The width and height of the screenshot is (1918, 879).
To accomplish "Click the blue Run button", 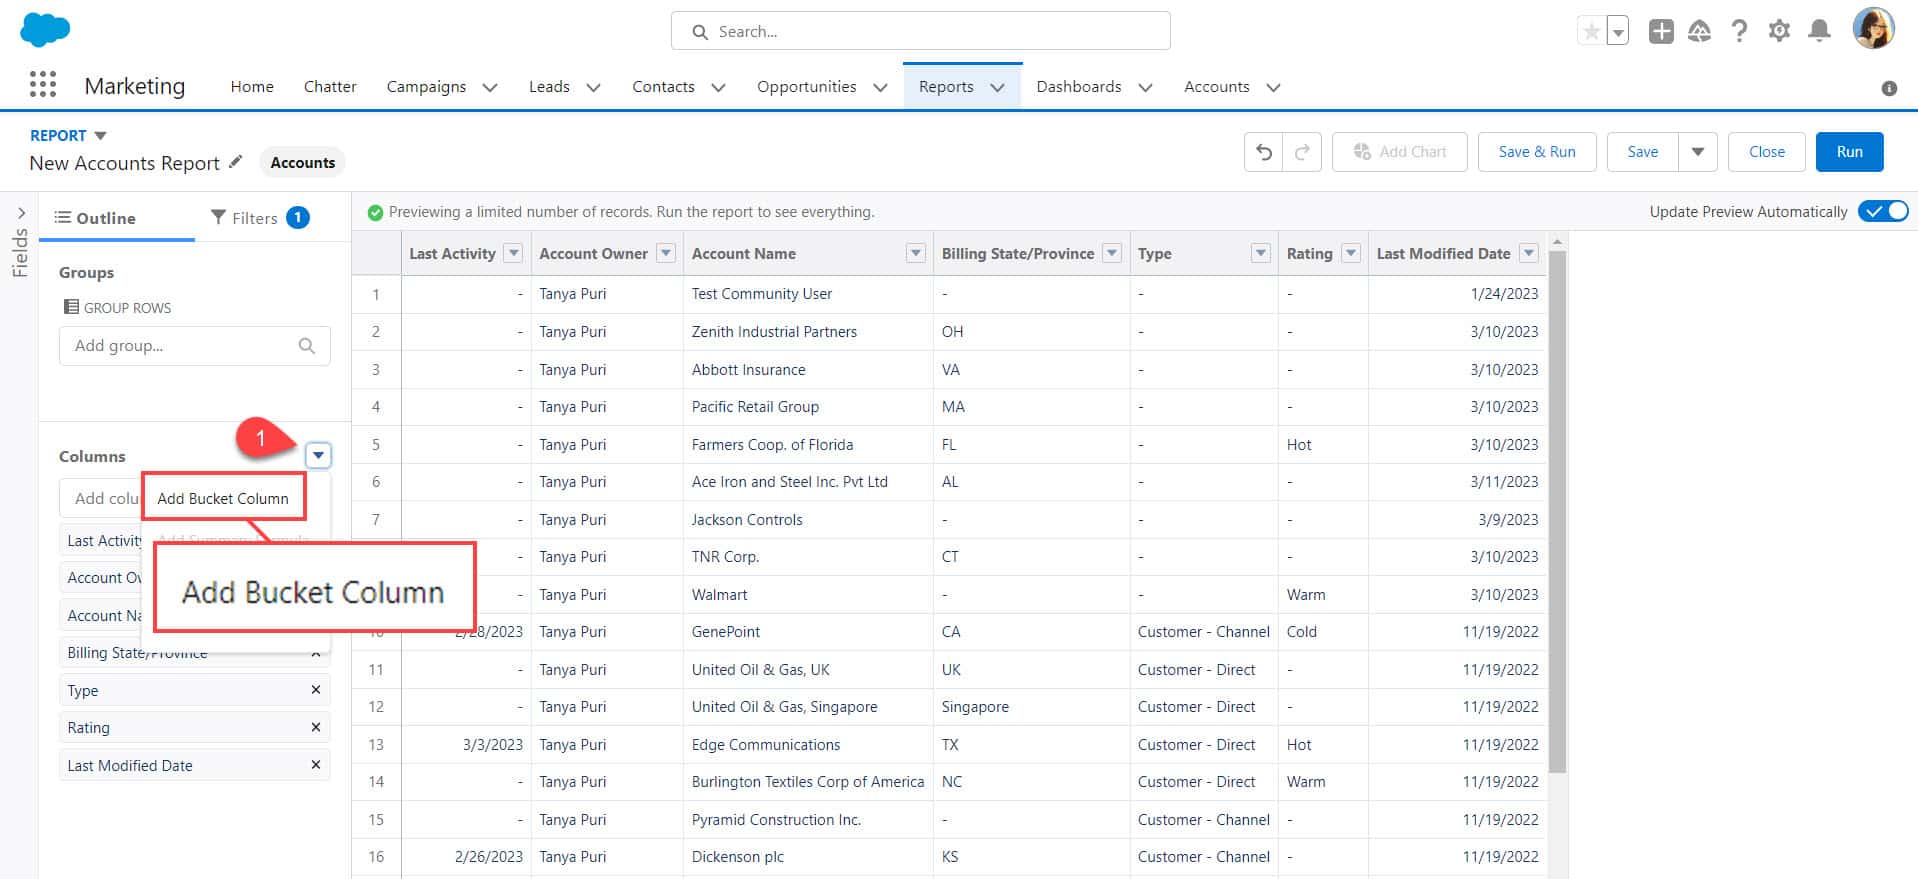I will pos(1849,152).
